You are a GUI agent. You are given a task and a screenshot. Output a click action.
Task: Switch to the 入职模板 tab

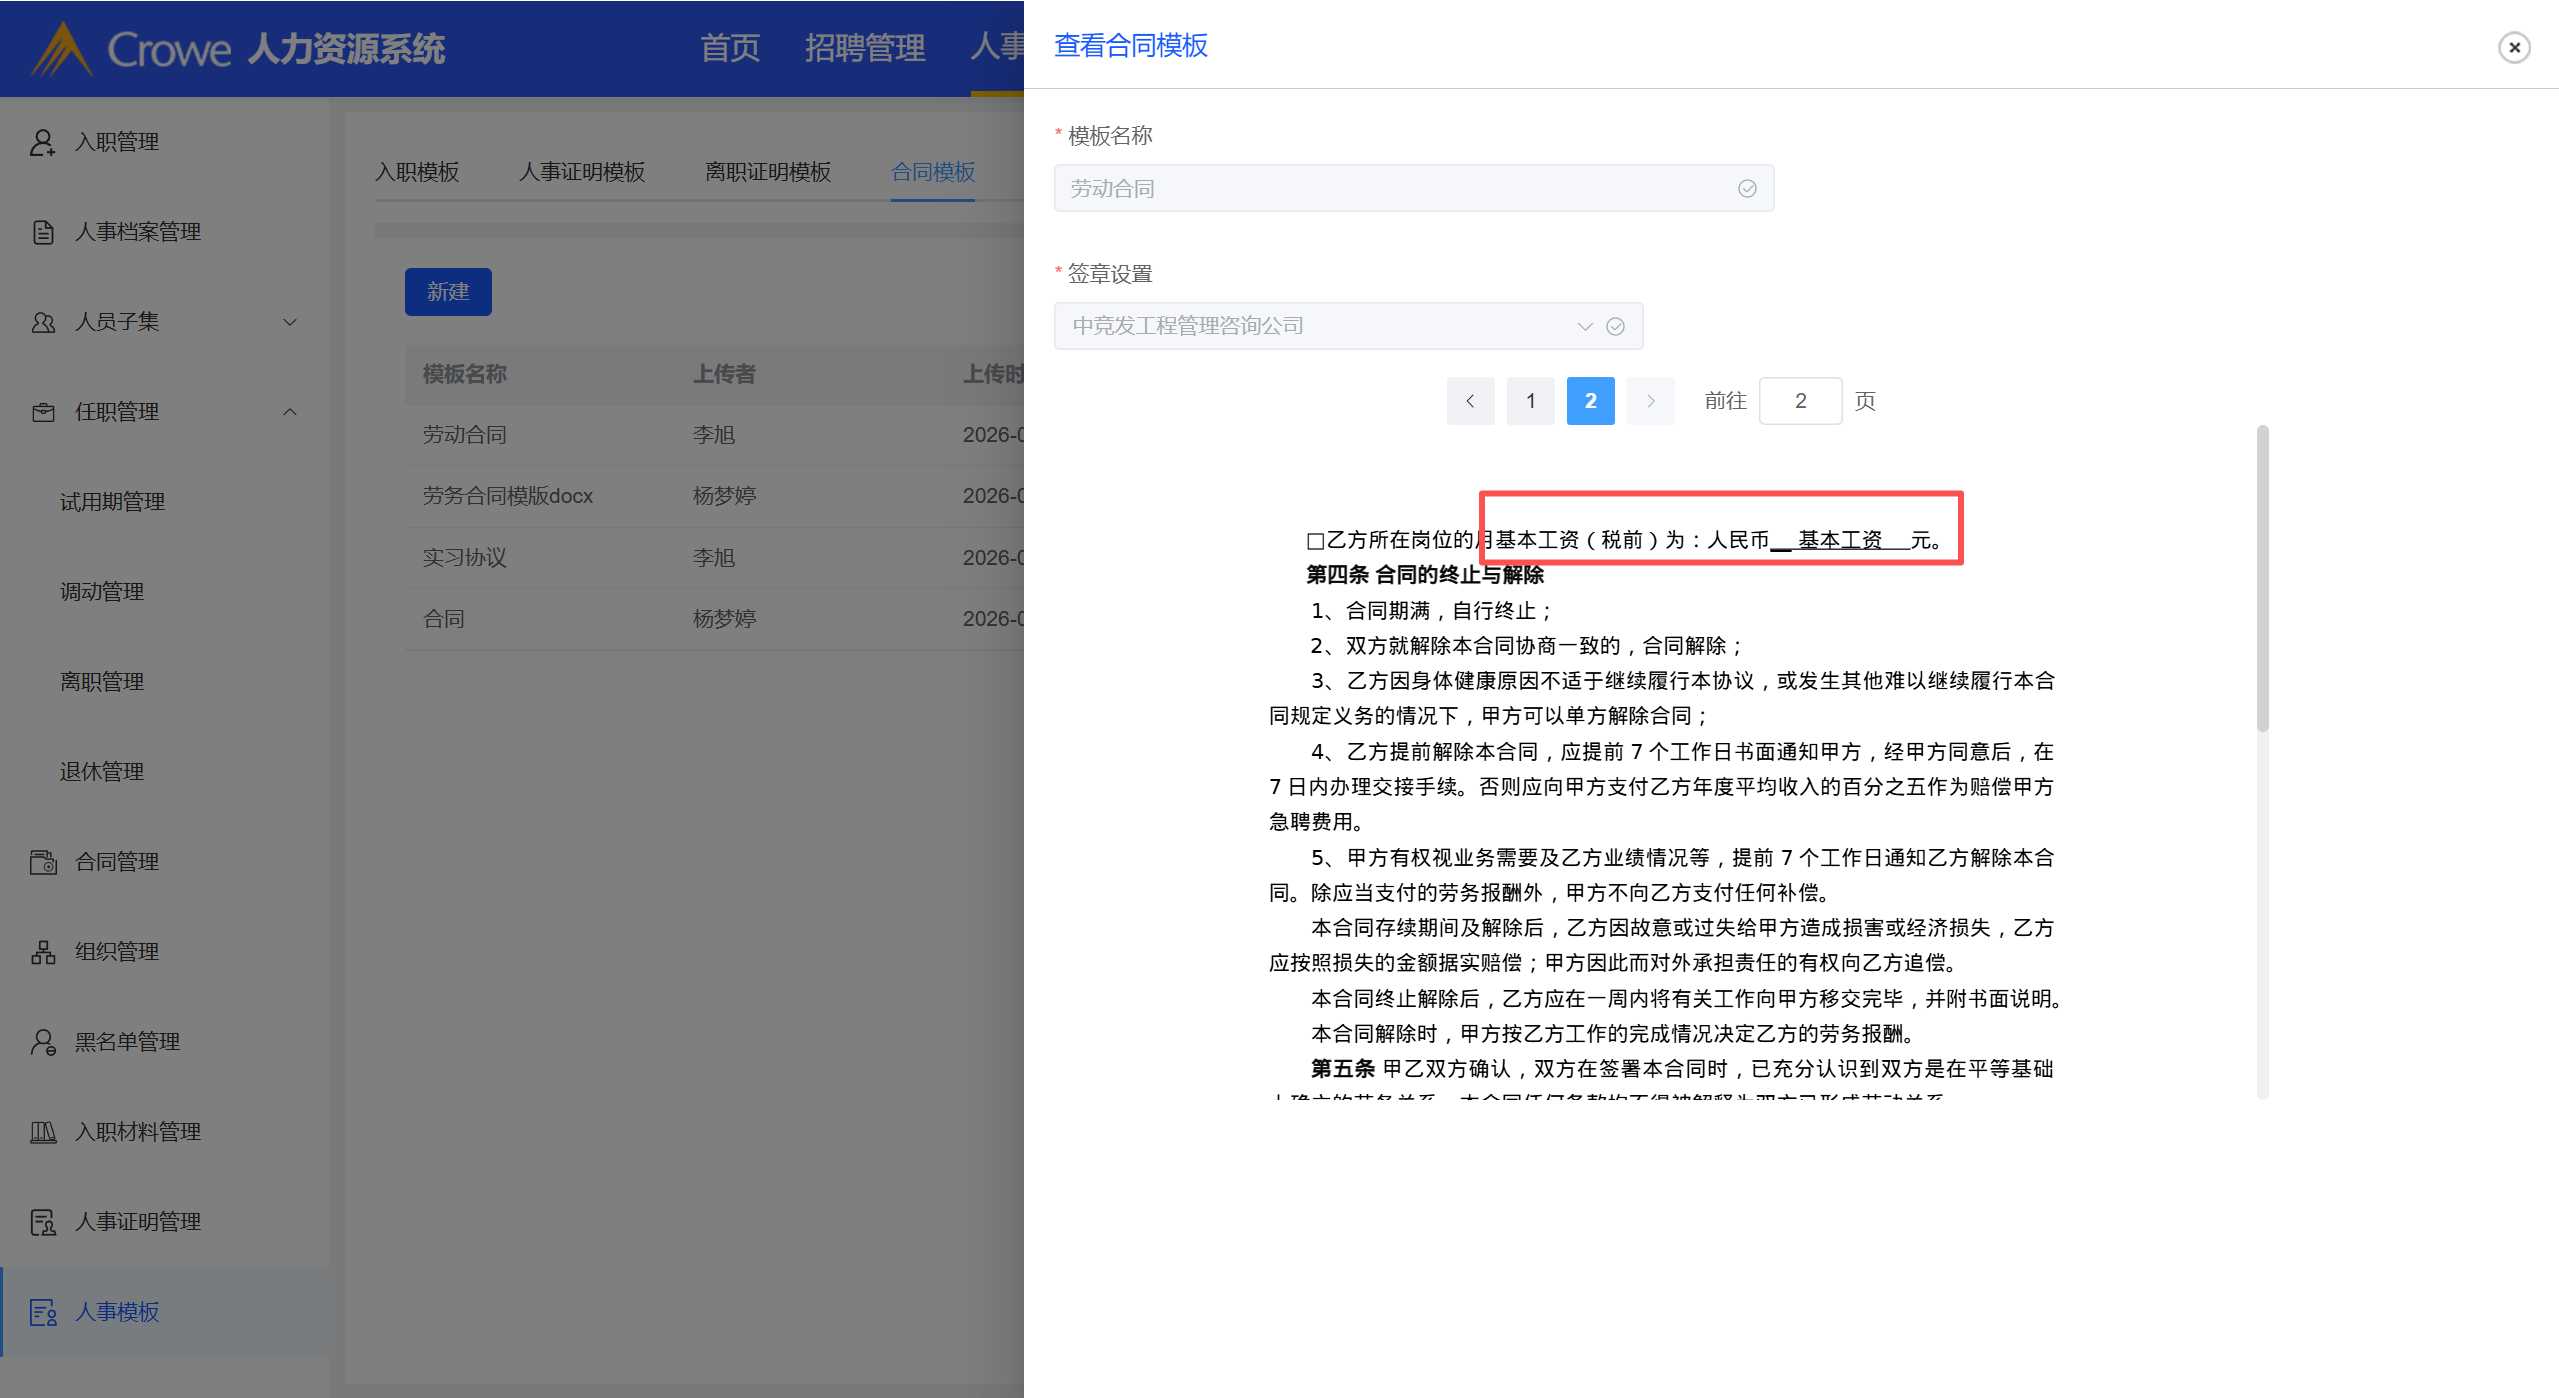[417, 172]
